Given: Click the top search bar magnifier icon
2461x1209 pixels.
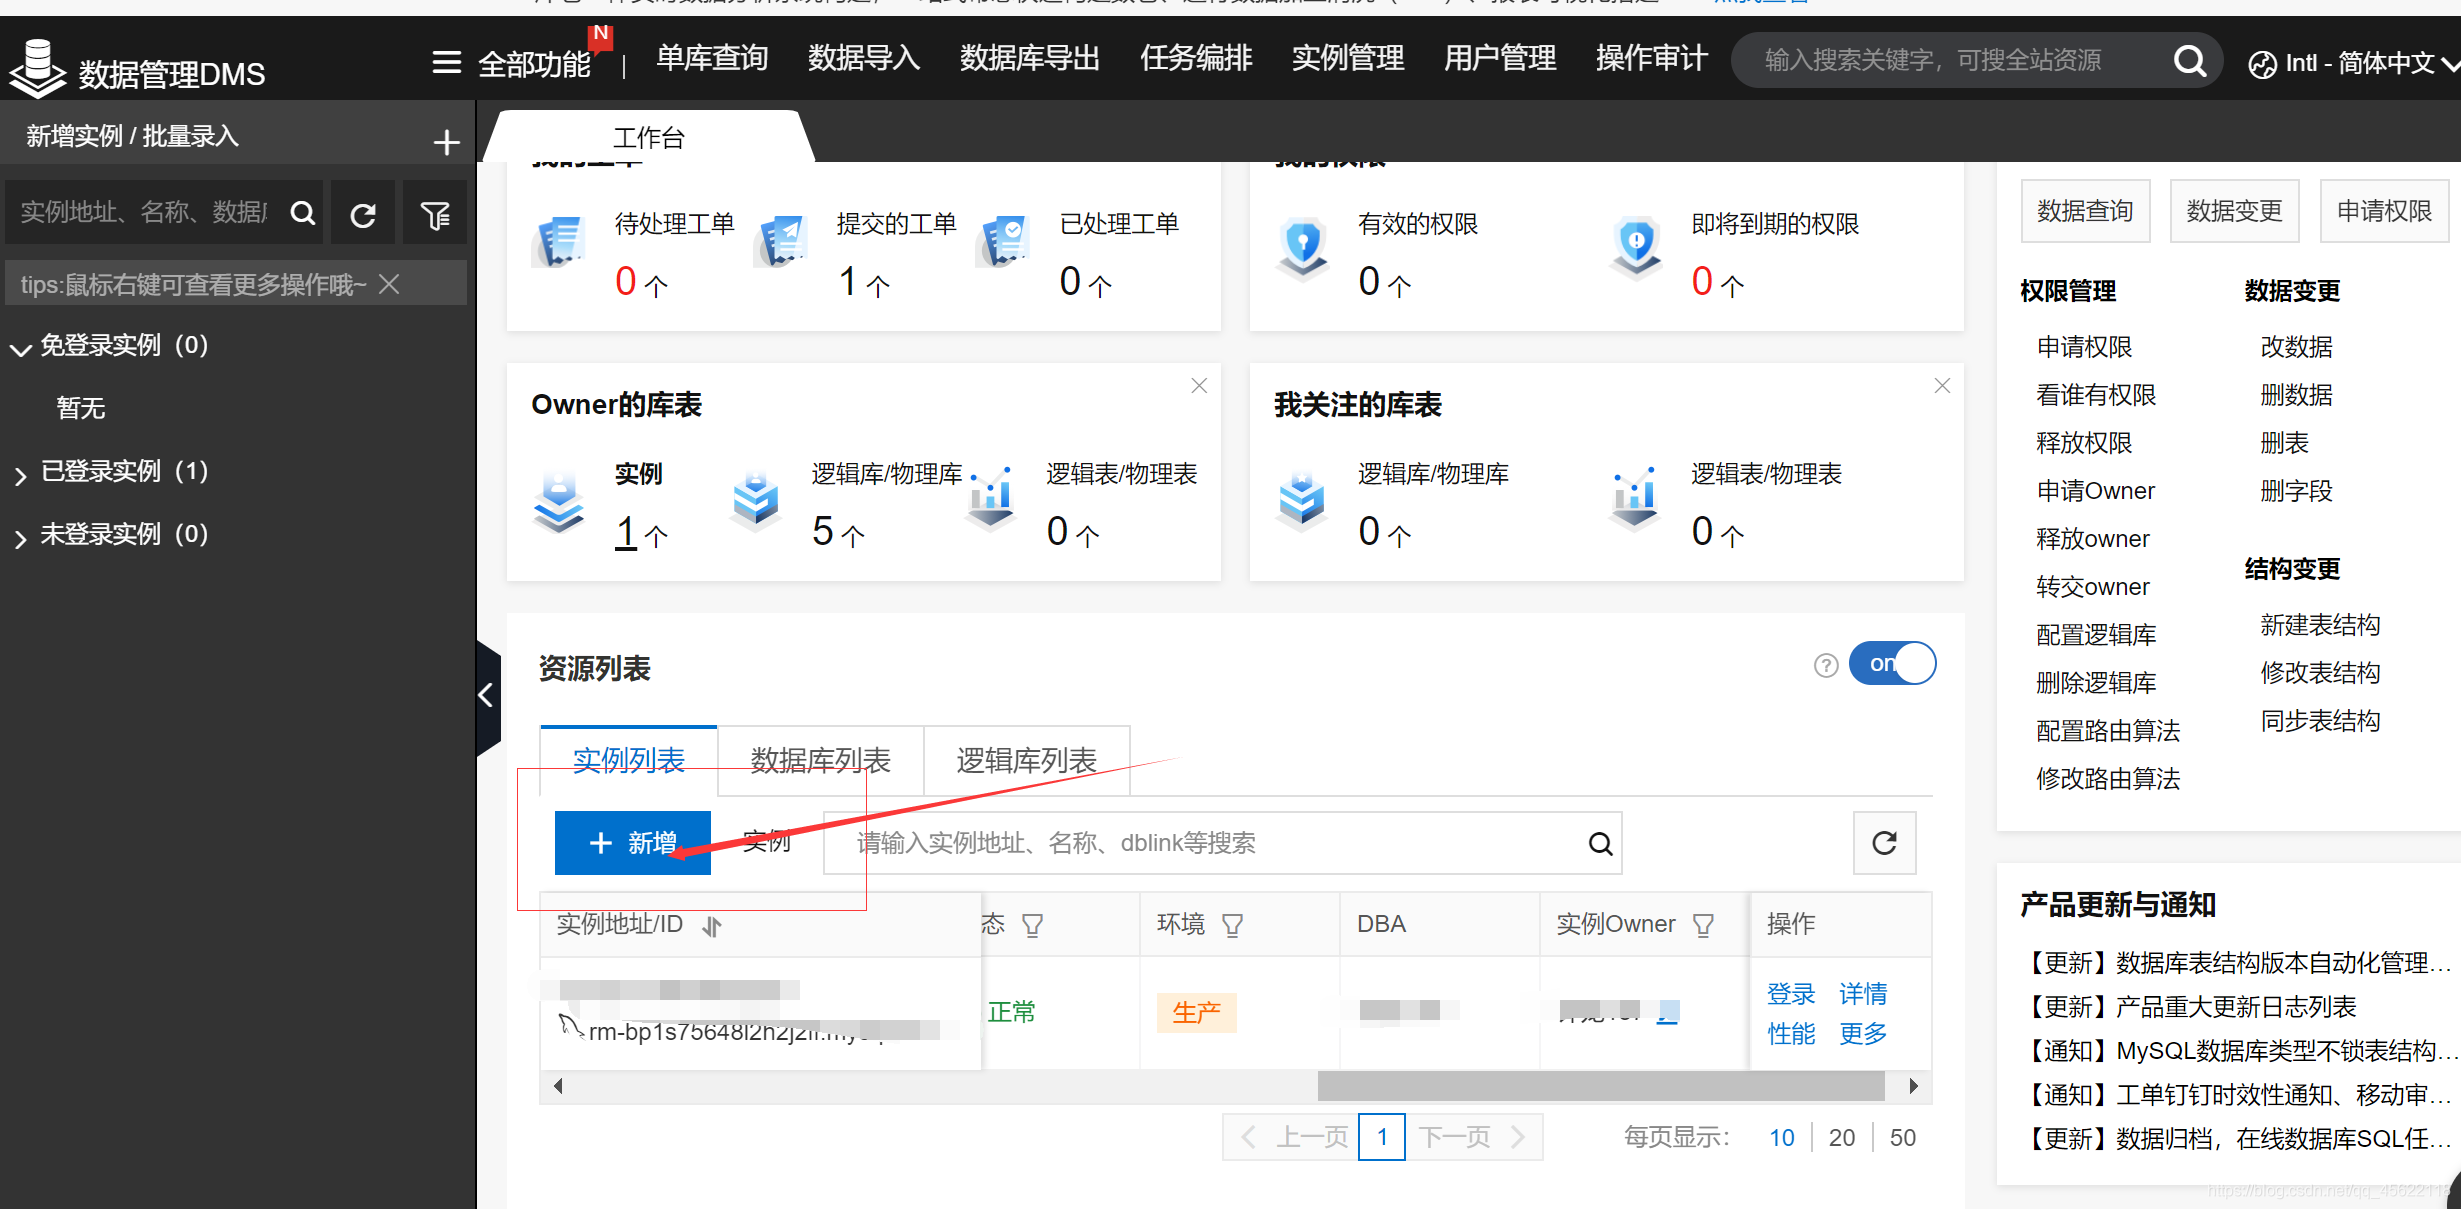Looking at the screenshot, I should (2189, 61).
